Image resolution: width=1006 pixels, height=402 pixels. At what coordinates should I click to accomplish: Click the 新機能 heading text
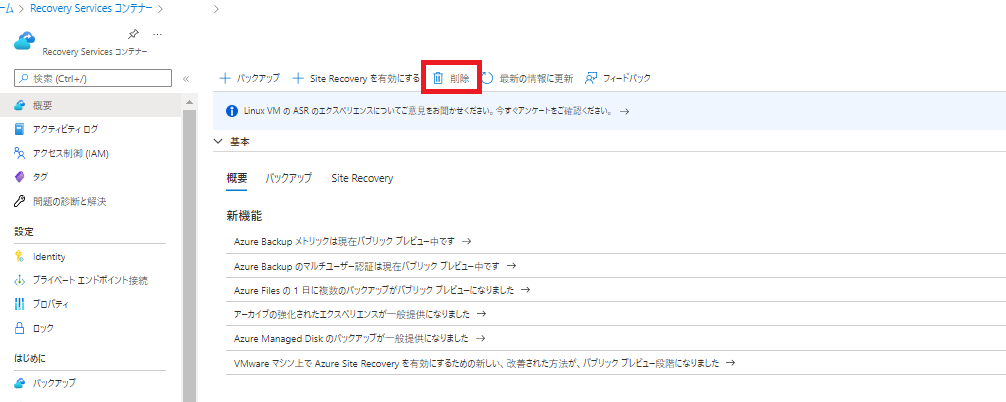point(244,215)
